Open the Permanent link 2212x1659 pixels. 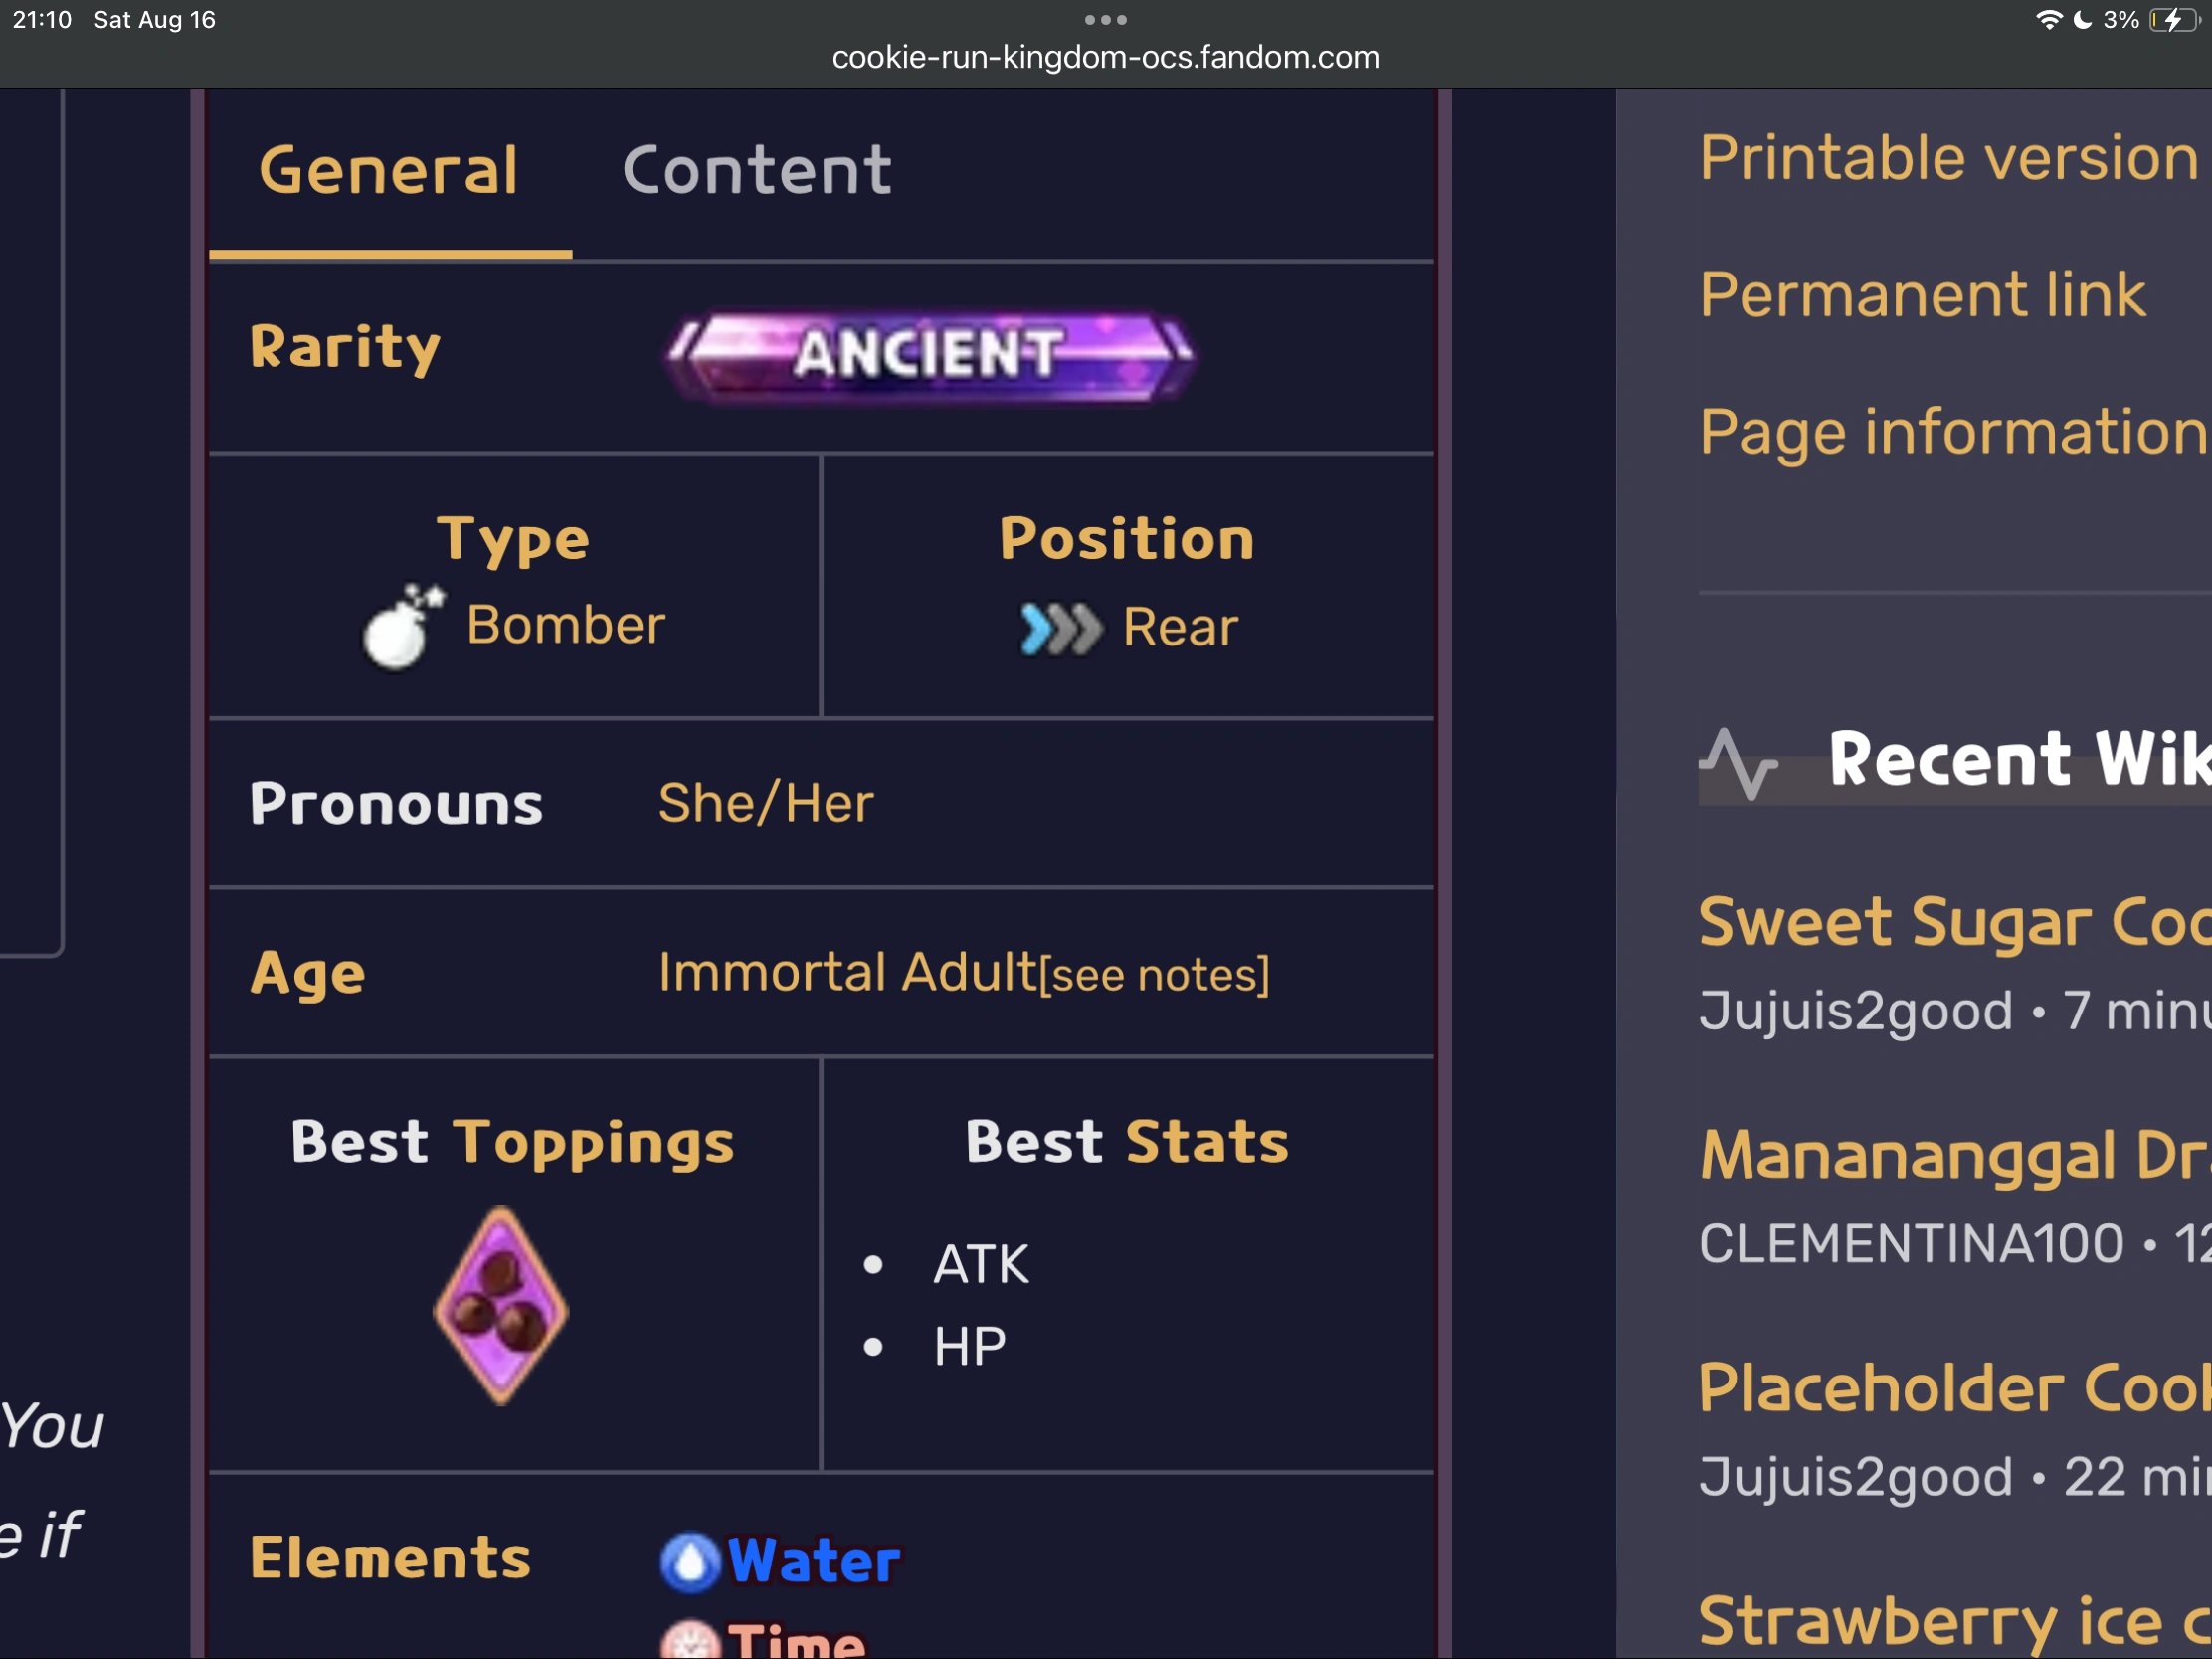(x=1922, y=295)
